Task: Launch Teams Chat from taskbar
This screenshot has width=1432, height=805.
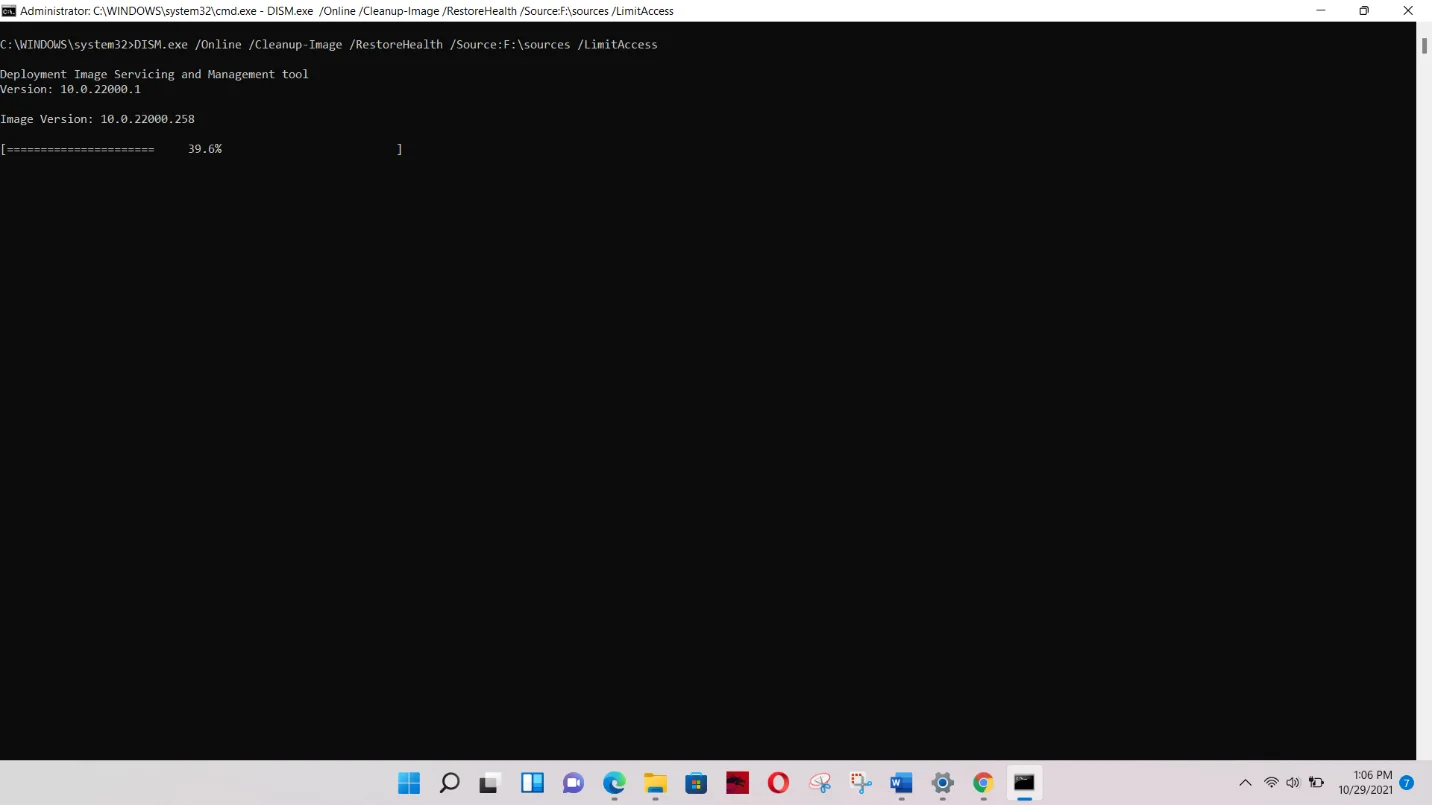Action: coord(573,783)
